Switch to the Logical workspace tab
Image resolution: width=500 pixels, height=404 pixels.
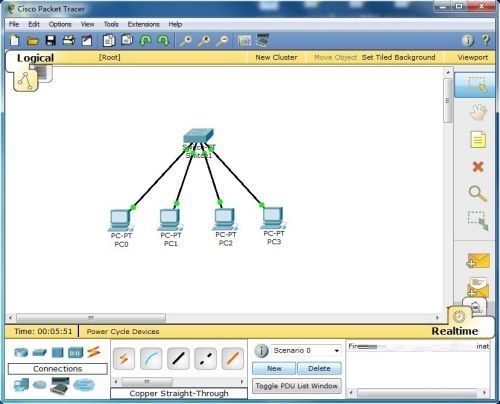pos(35,58)
